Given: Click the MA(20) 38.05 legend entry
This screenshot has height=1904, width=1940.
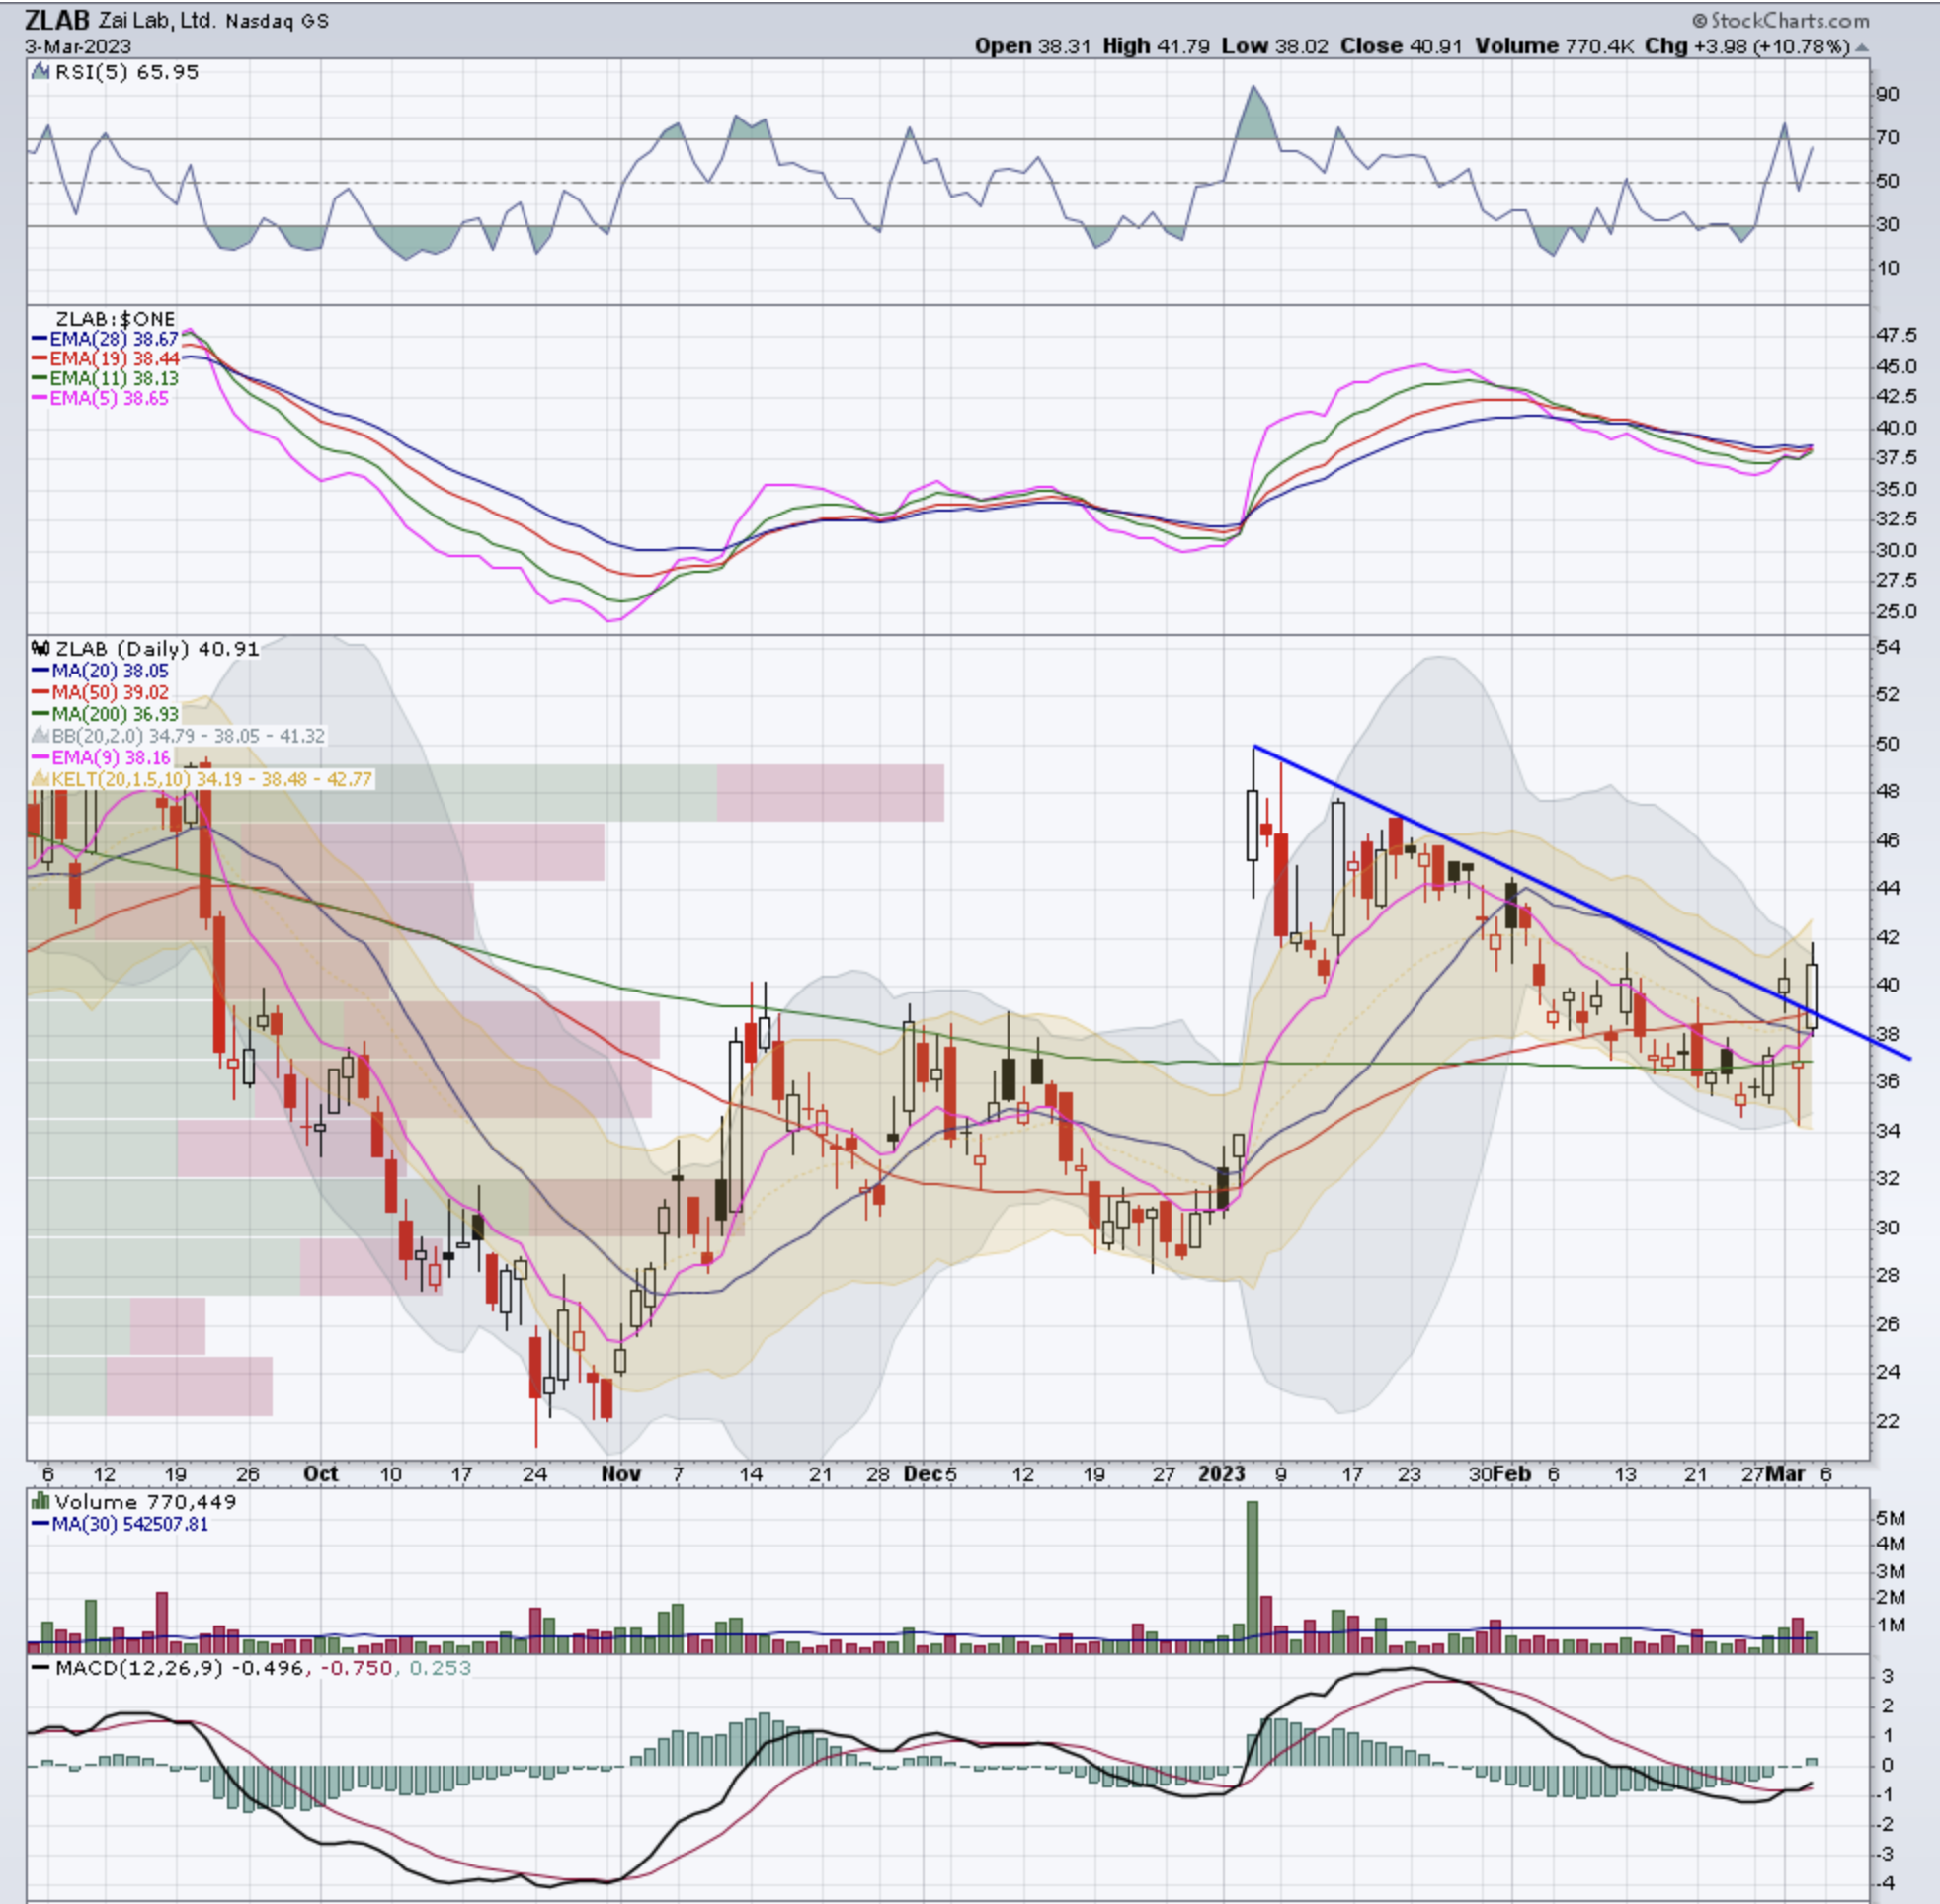Looking at the screenshot, I should [x=101, y=671].
